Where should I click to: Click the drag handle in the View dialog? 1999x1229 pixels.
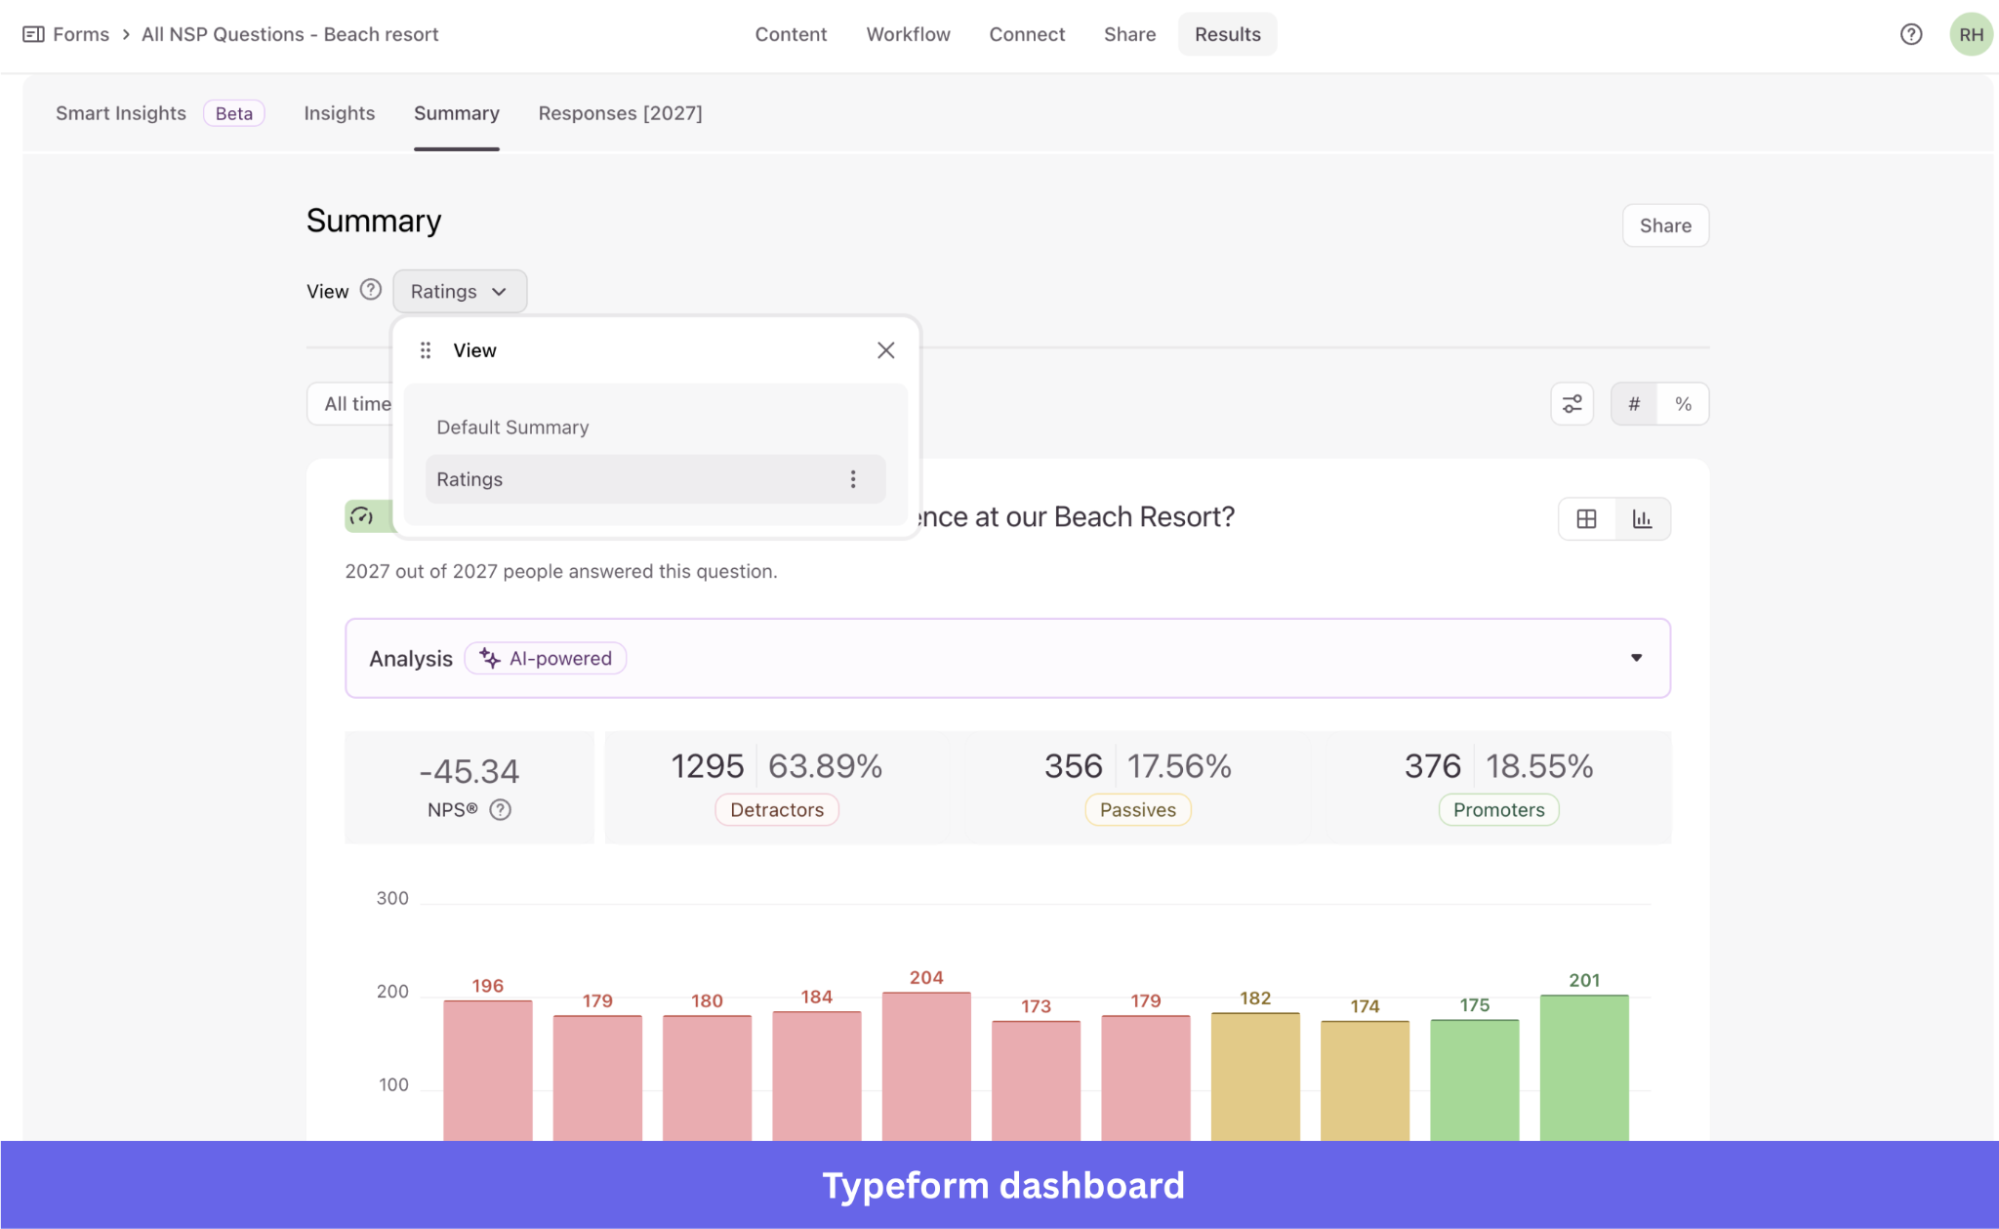point(425,350)
